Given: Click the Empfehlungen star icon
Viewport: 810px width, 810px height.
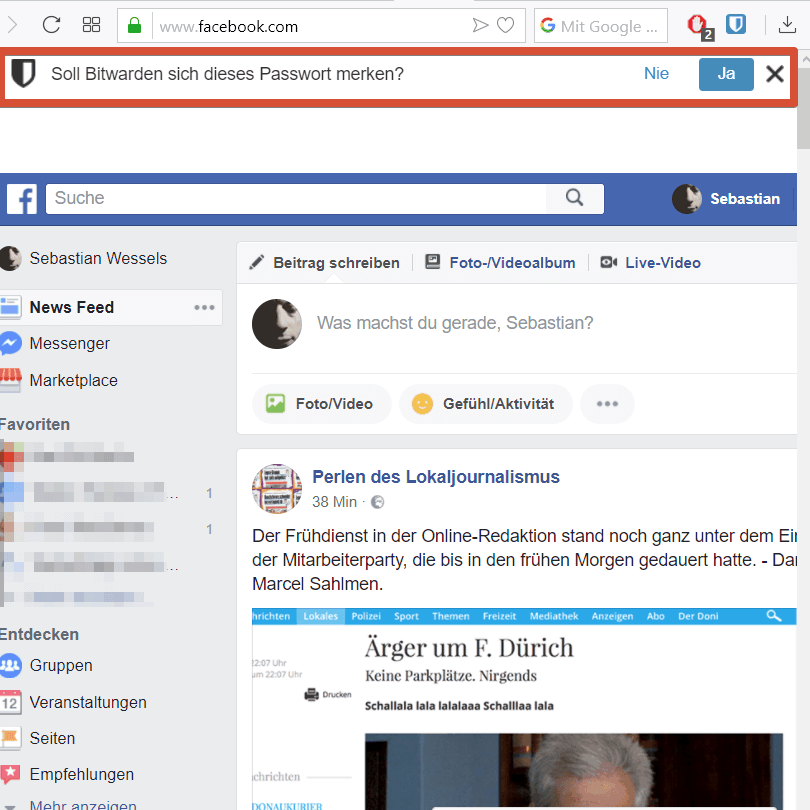Looking at the screenshot, I should tap(10, 774).
